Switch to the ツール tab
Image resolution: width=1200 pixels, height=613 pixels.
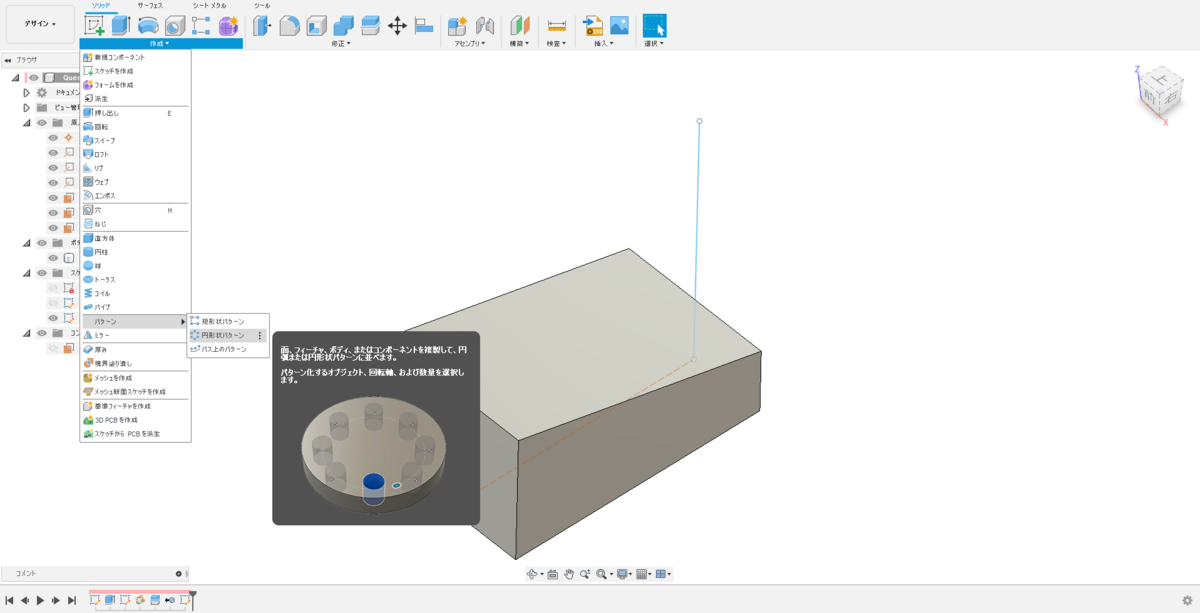pos(262,5)
